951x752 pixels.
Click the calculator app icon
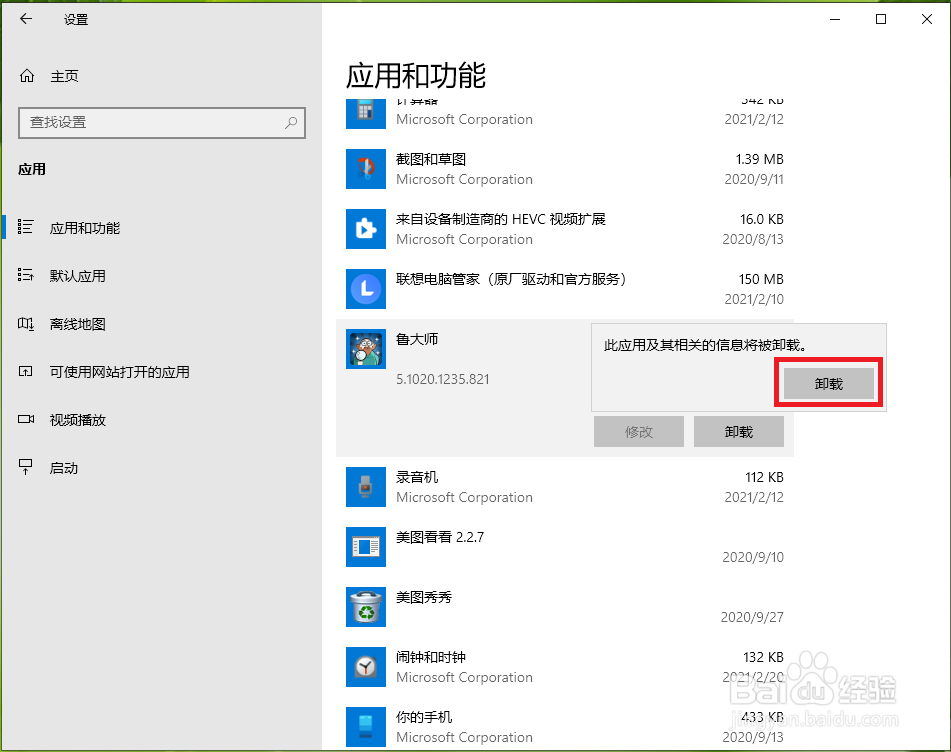[x=366, y=114]
